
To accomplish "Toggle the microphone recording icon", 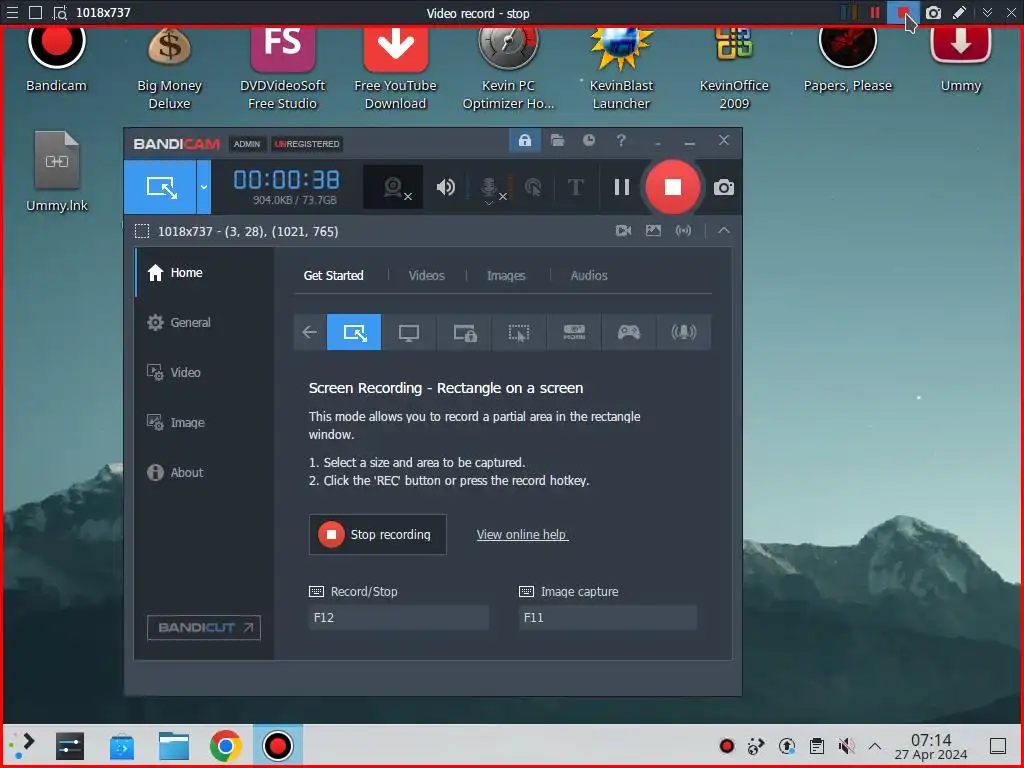I will coord(488,188).
